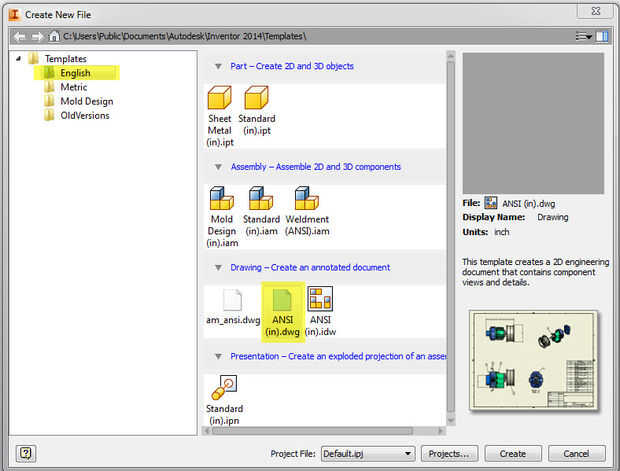Click the 'Display Name:' Drawing value
The height and width of the screenshot is (471, 620).
click(x=552, y=217)
